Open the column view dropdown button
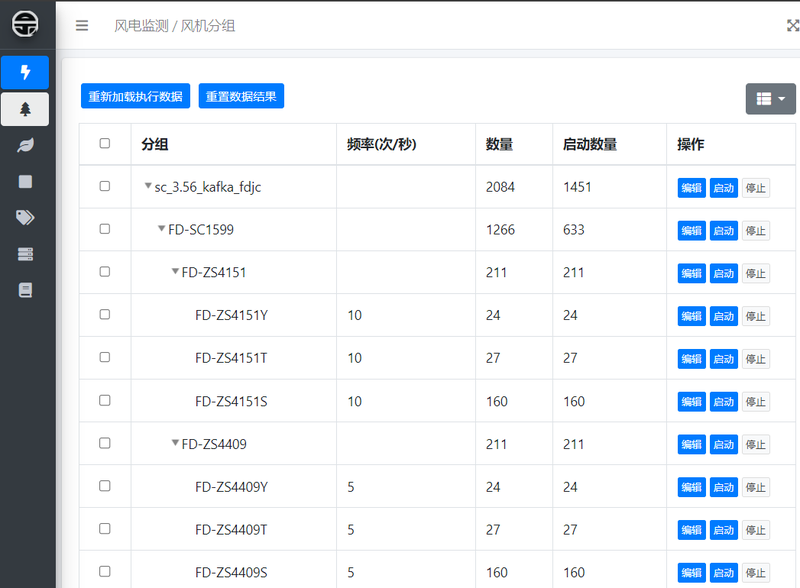 (x=770, y=99)
